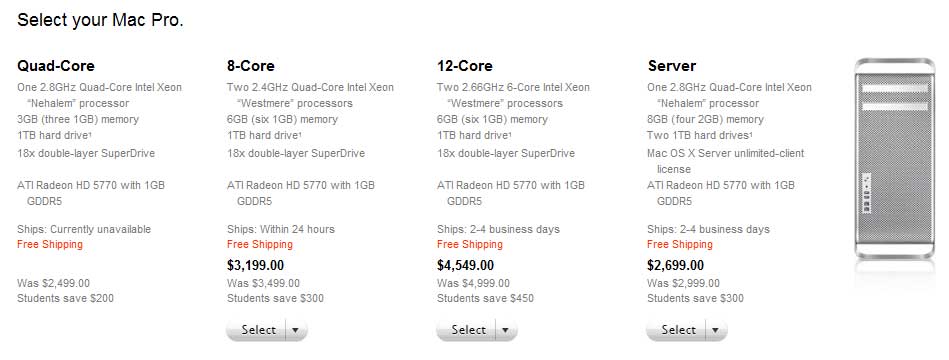Click the 8-Core model heading
Screen dimensions: 949x360
click(251, 65)
